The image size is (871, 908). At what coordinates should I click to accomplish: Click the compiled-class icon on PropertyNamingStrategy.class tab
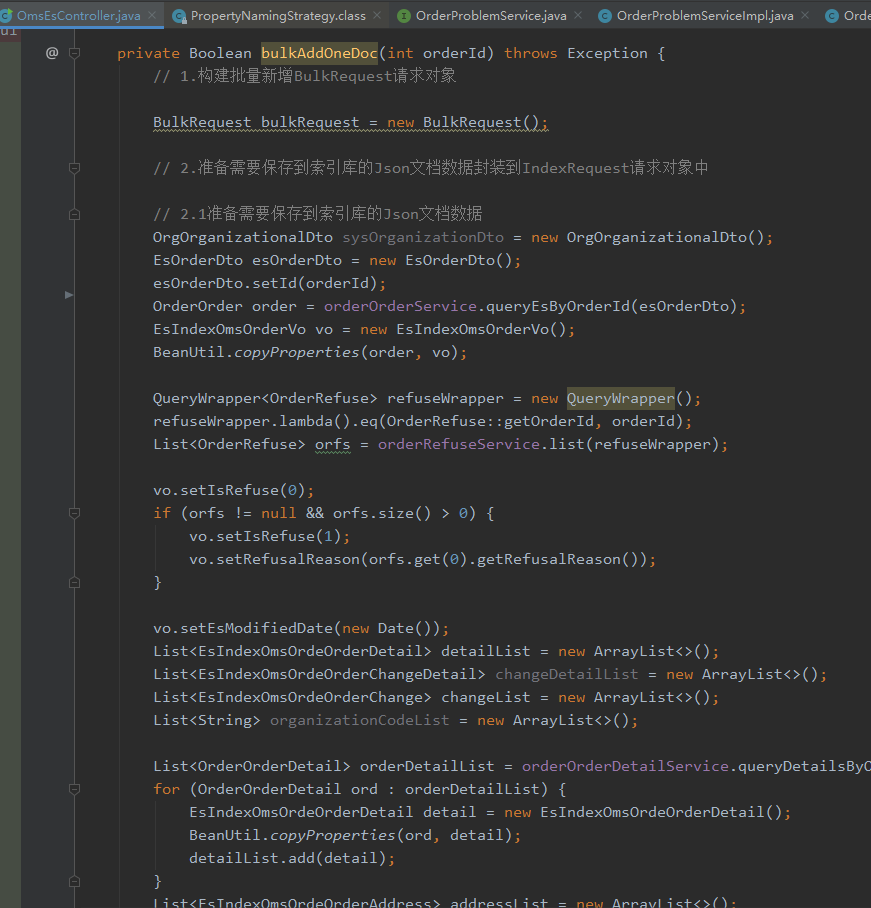pyautogui.click(x=179, y=16)
